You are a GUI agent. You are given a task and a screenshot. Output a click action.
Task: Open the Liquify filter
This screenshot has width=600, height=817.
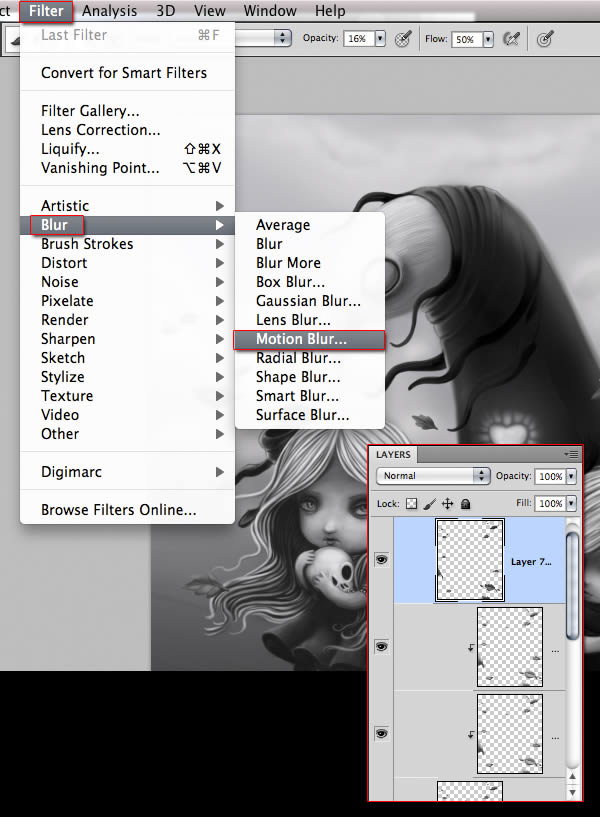pos(127,149)
